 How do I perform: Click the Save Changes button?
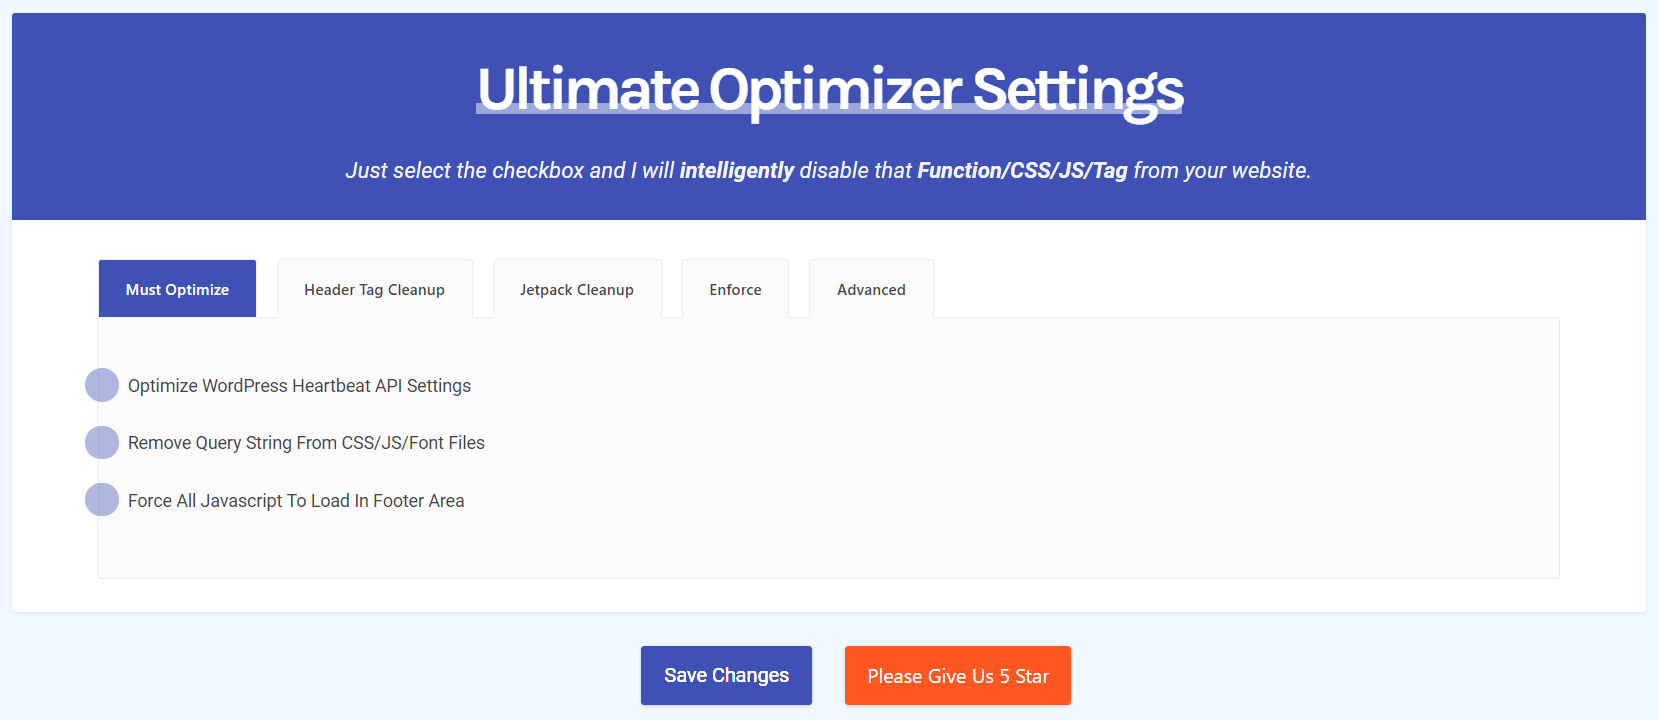[x=726, y=675]
